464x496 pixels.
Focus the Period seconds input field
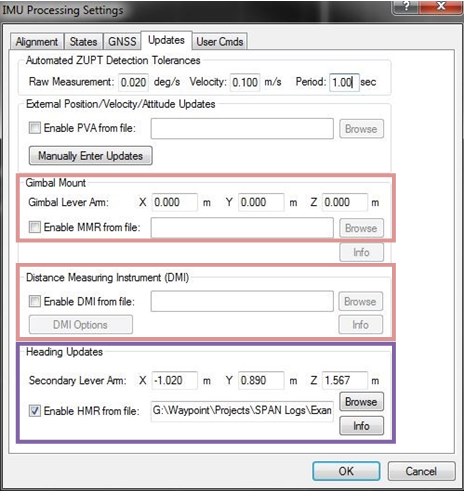(x=344, y=82)
